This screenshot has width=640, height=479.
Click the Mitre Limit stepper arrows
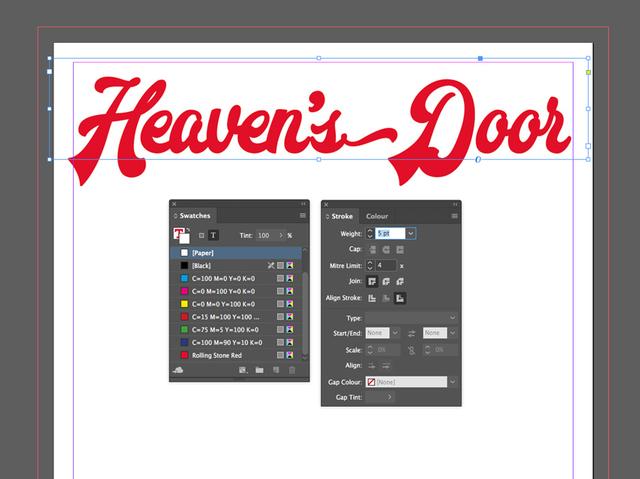370,266
